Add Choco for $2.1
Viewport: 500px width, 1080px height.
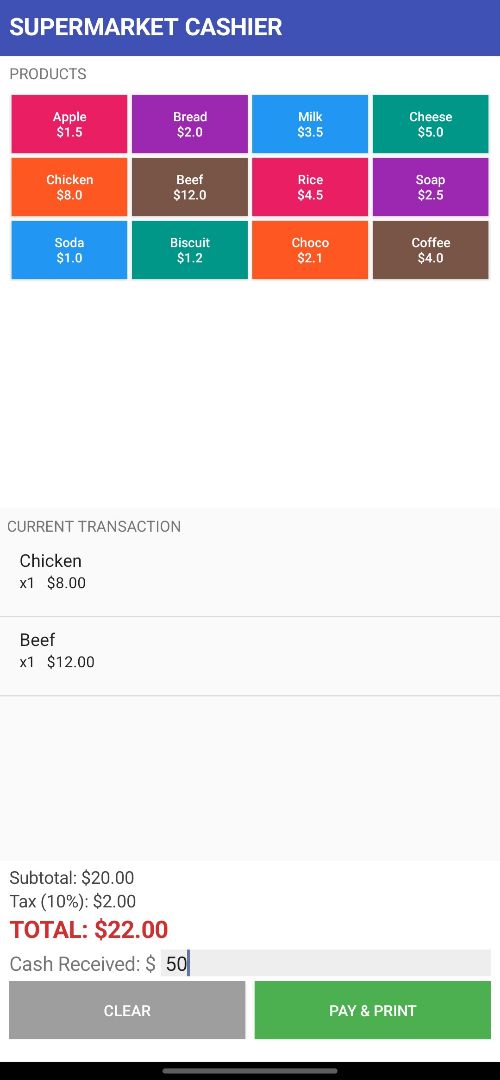click(x=310, y=250)
